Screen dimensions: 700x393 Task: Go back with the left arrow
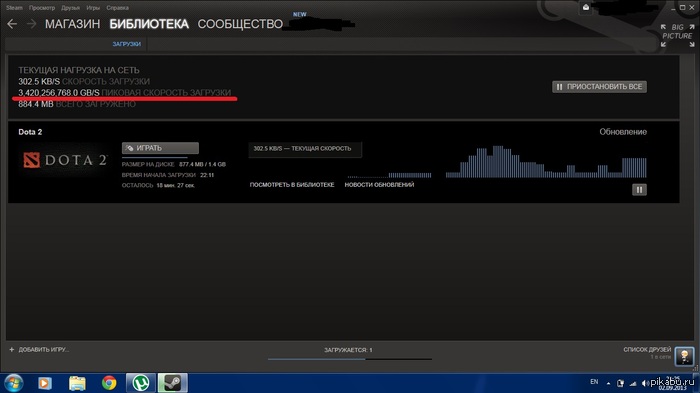click(12, 24)
